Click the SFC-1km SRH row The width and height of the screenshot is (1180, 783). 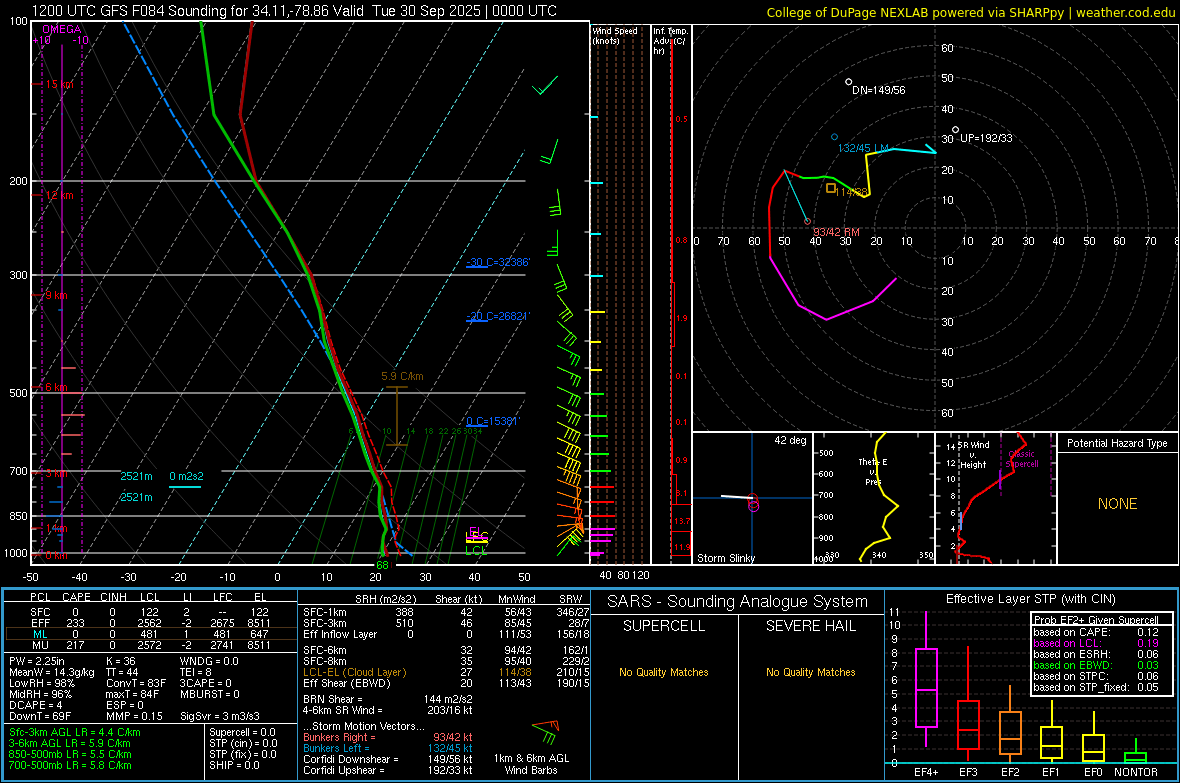click(x=446, y=613)
